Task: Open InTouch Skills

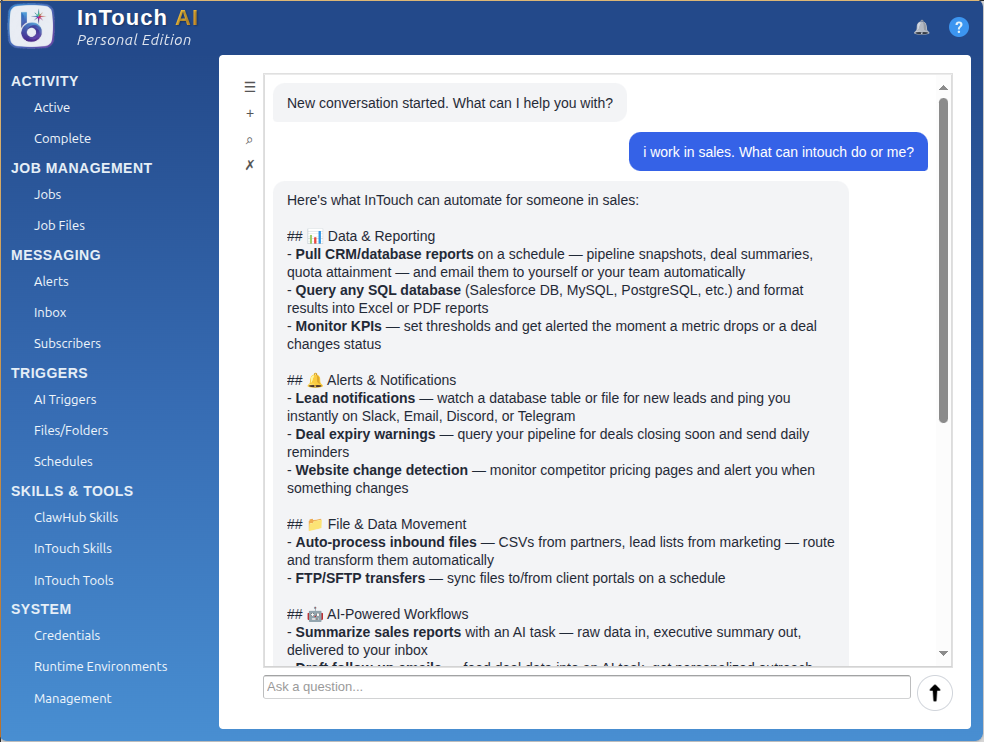Action: pos(73,549)
